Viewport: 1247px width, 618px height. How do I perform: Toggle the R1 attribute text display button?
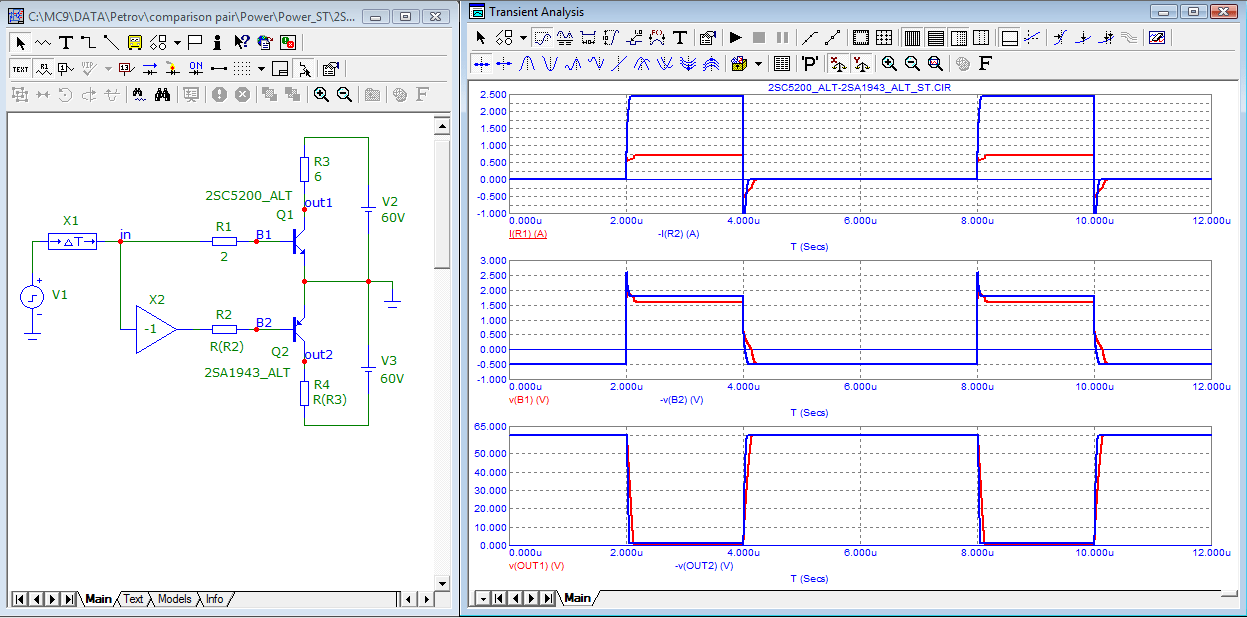(44, 68)
